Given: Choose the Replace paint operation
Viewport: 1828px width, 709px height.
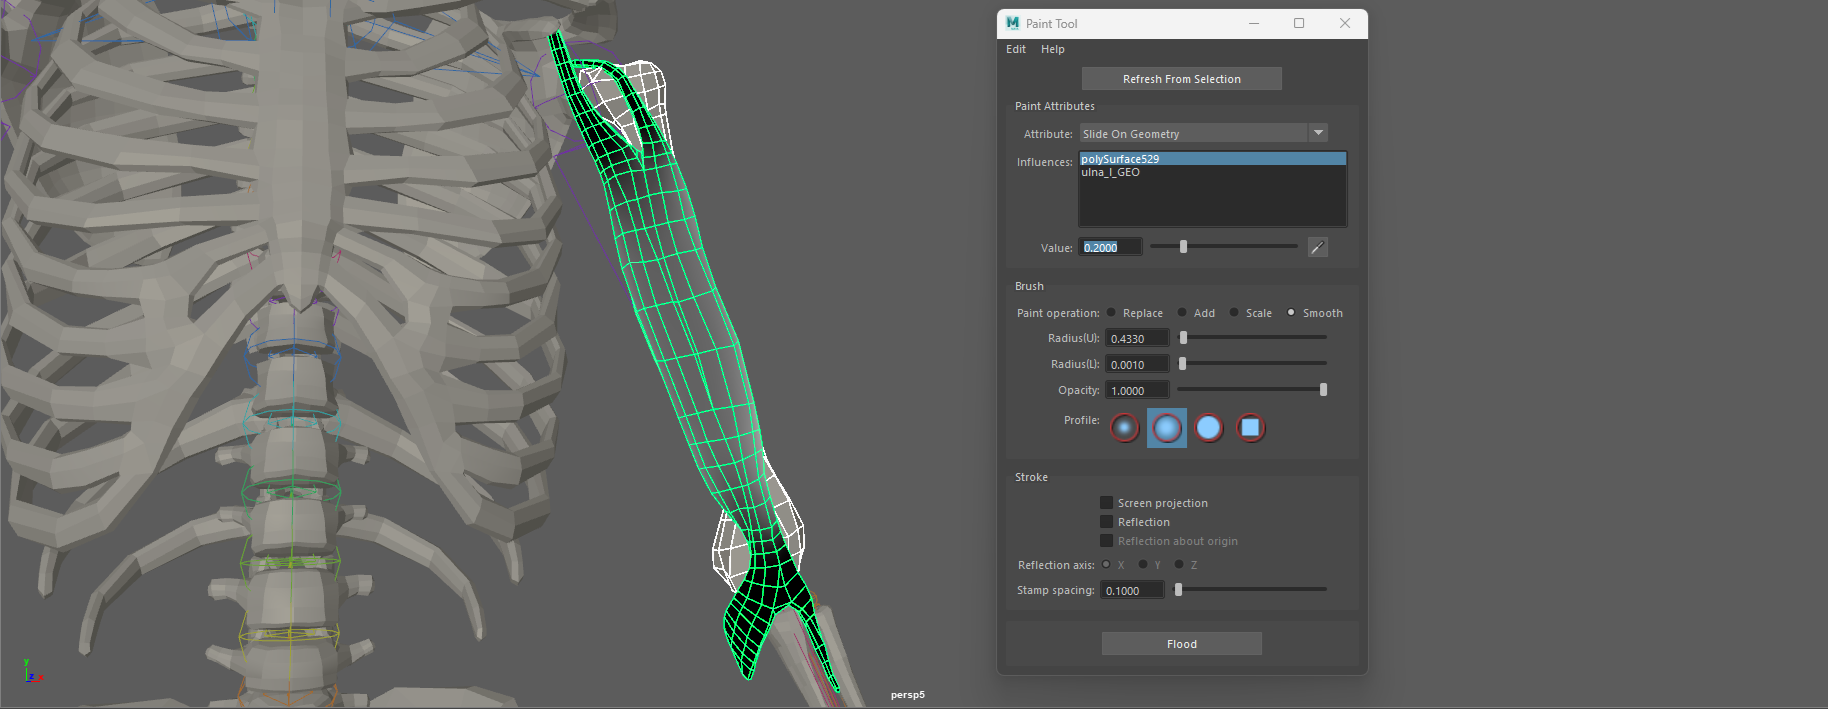Looking at the screenshot, I should 1111,313.
